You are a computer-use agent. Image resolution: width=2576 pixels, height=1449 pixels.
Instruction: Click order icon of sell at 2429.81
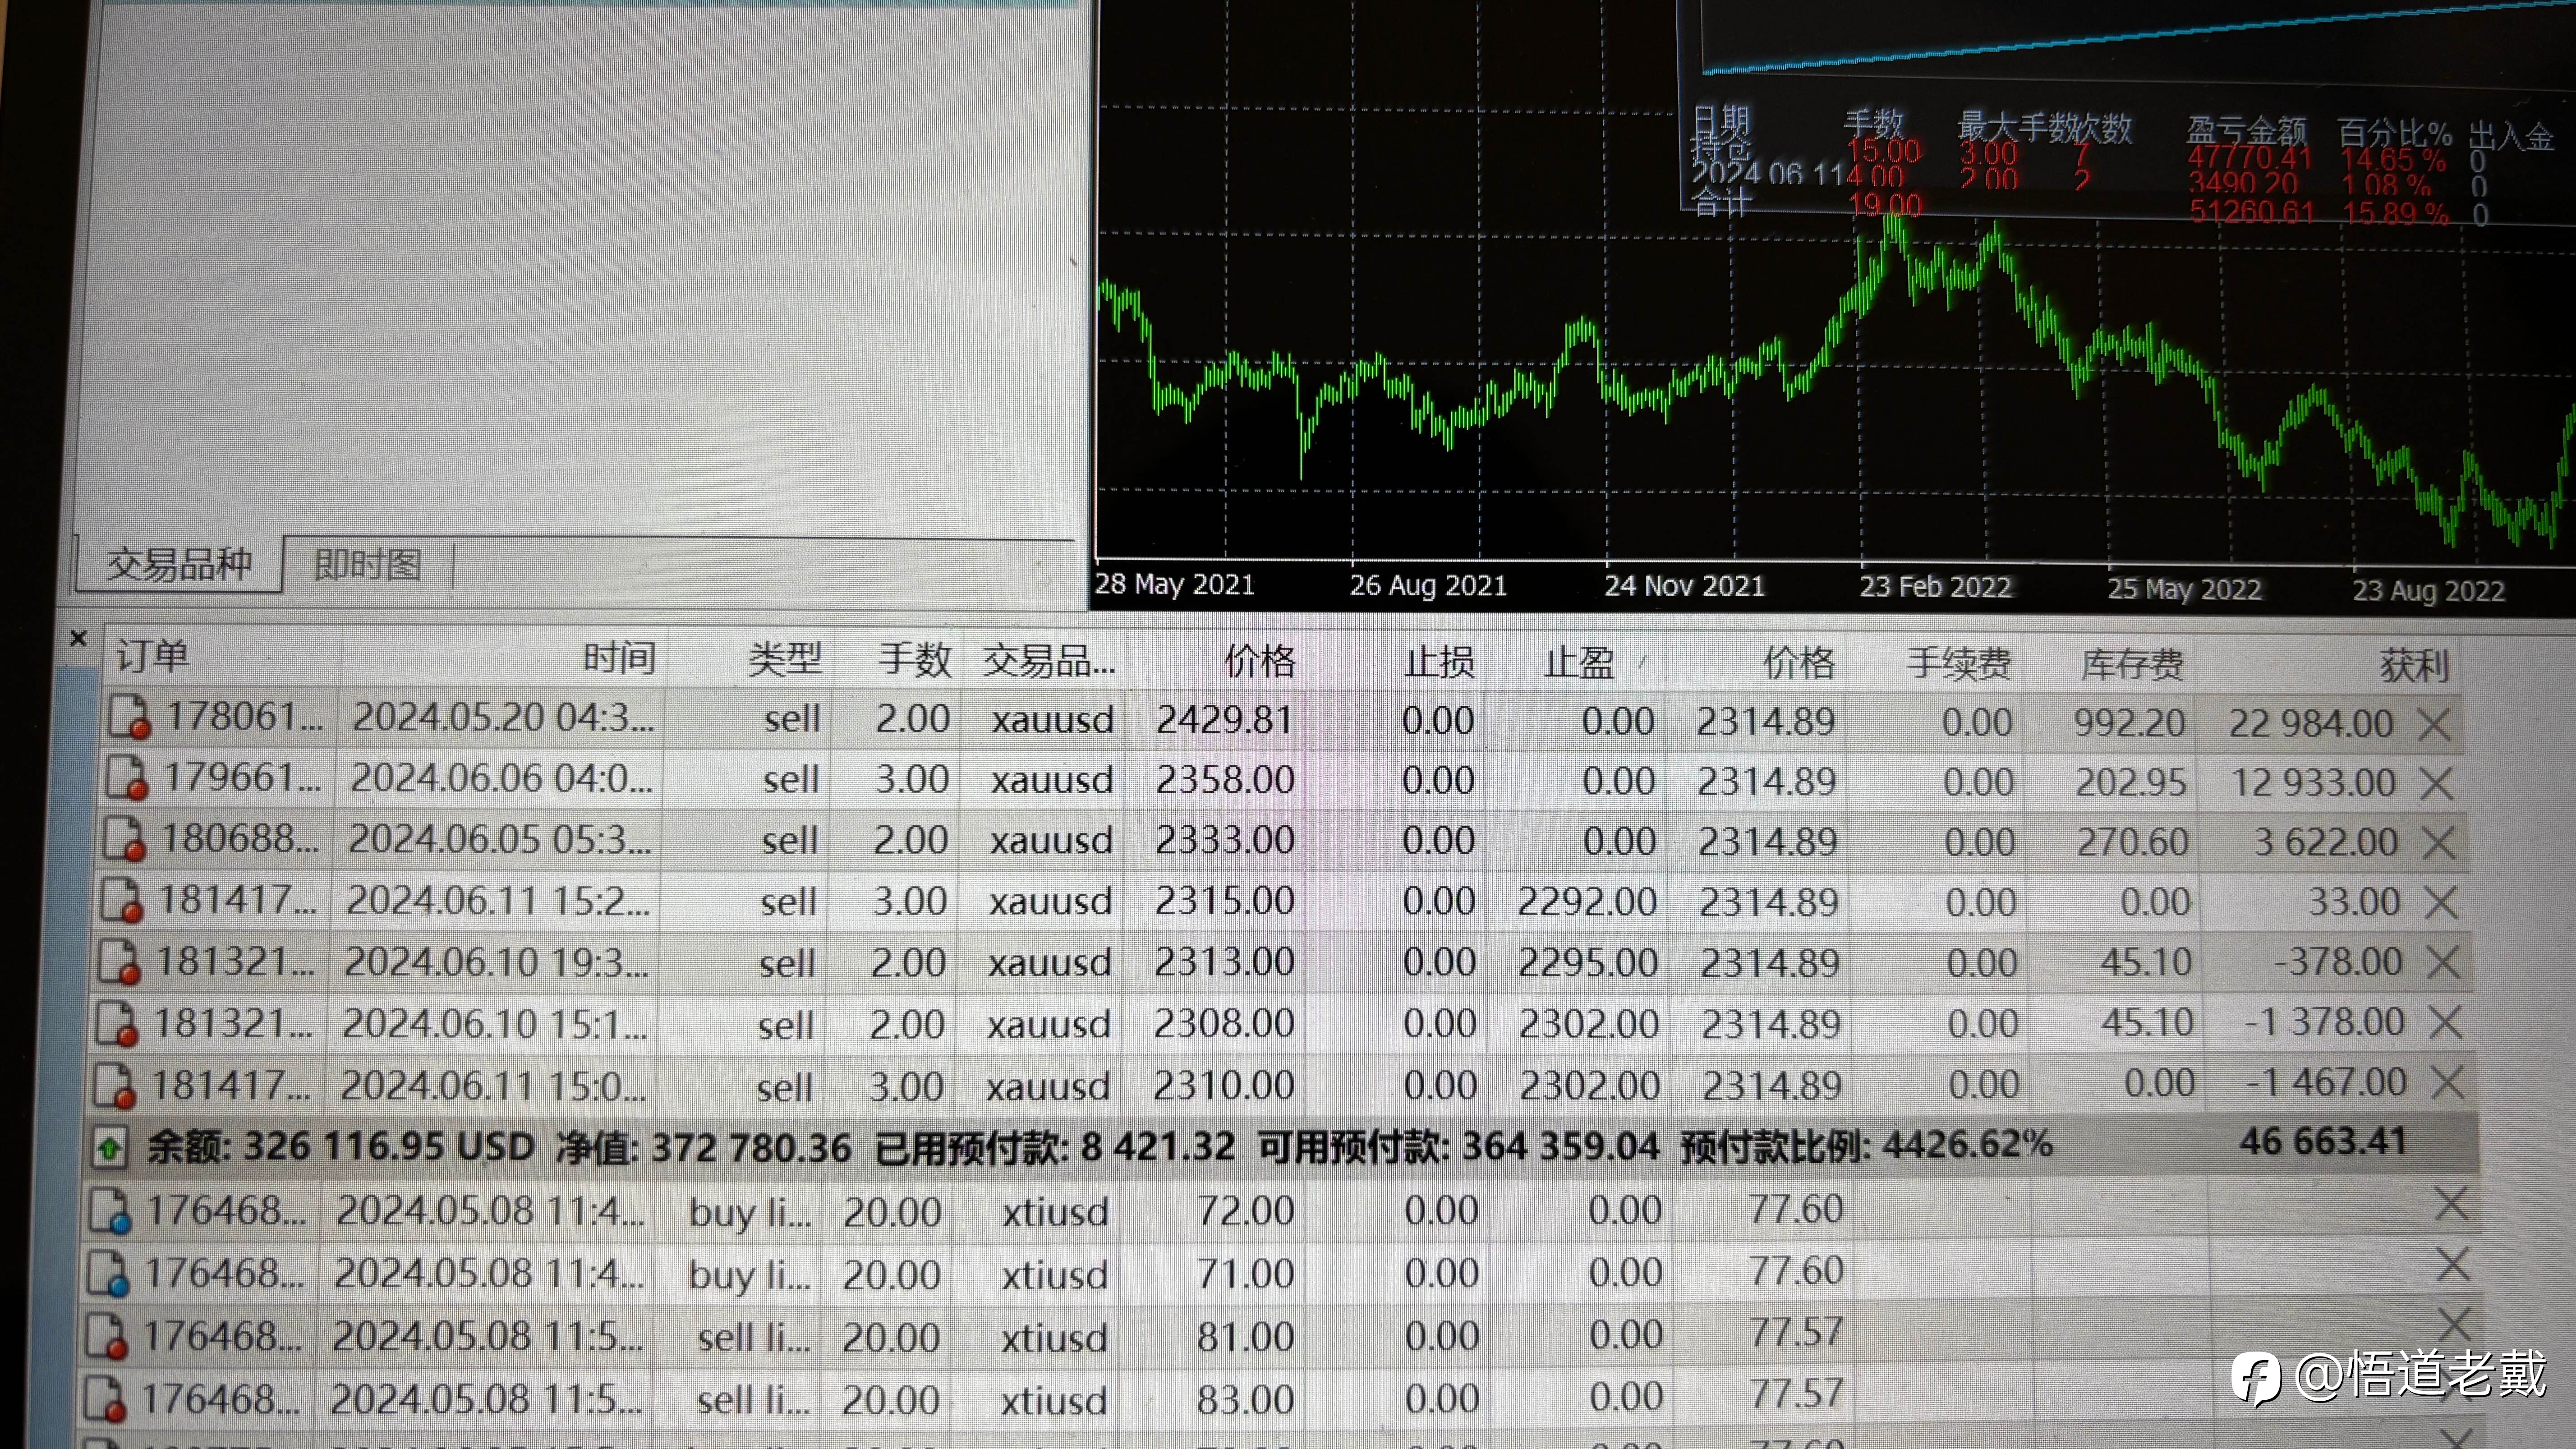click(130, 717)
